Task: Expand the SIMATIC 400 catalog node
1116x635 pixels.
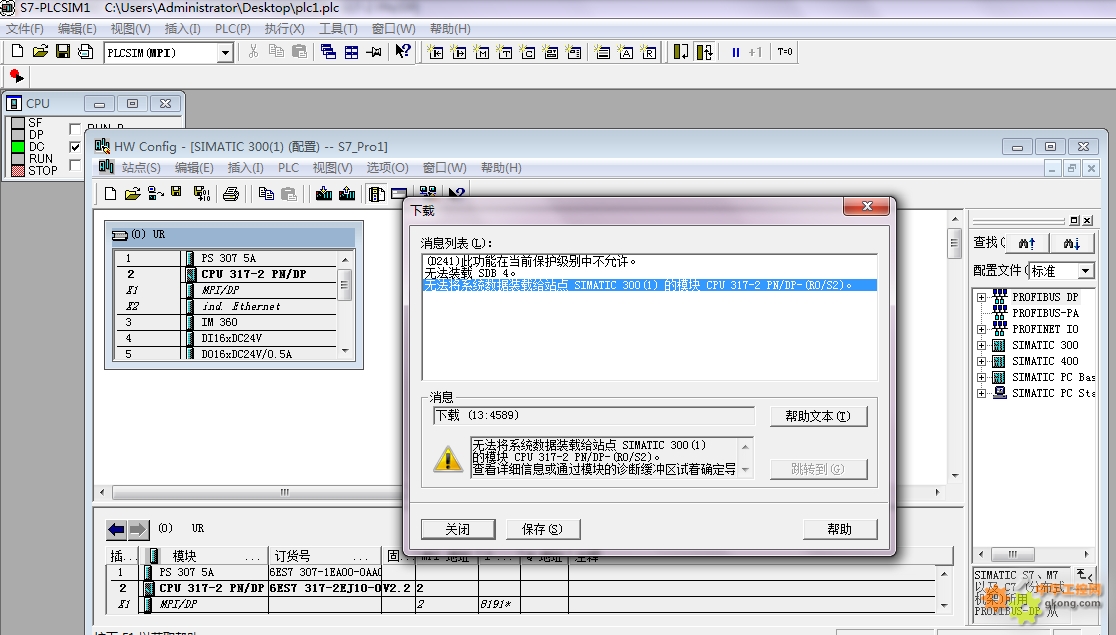Action: point(981,361)
